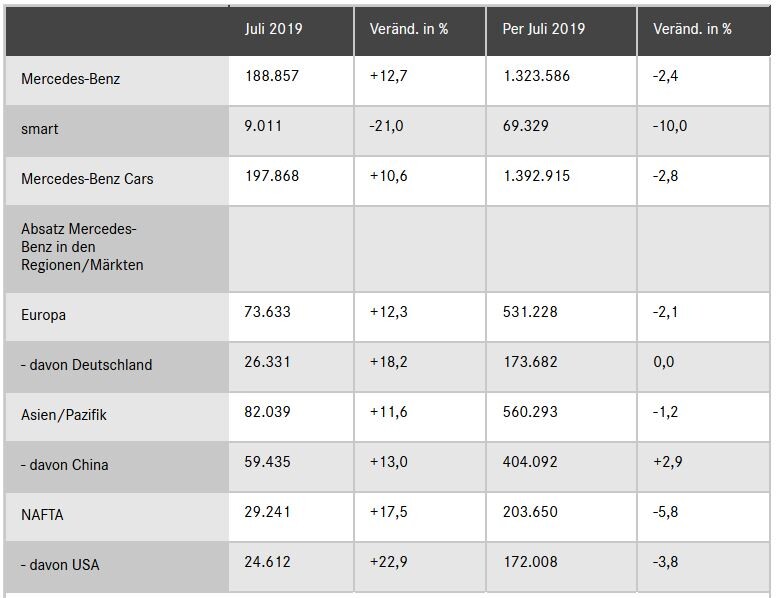
Task: Click the 0,0 change value for Deutschland
Action: [x=664, y=362]
